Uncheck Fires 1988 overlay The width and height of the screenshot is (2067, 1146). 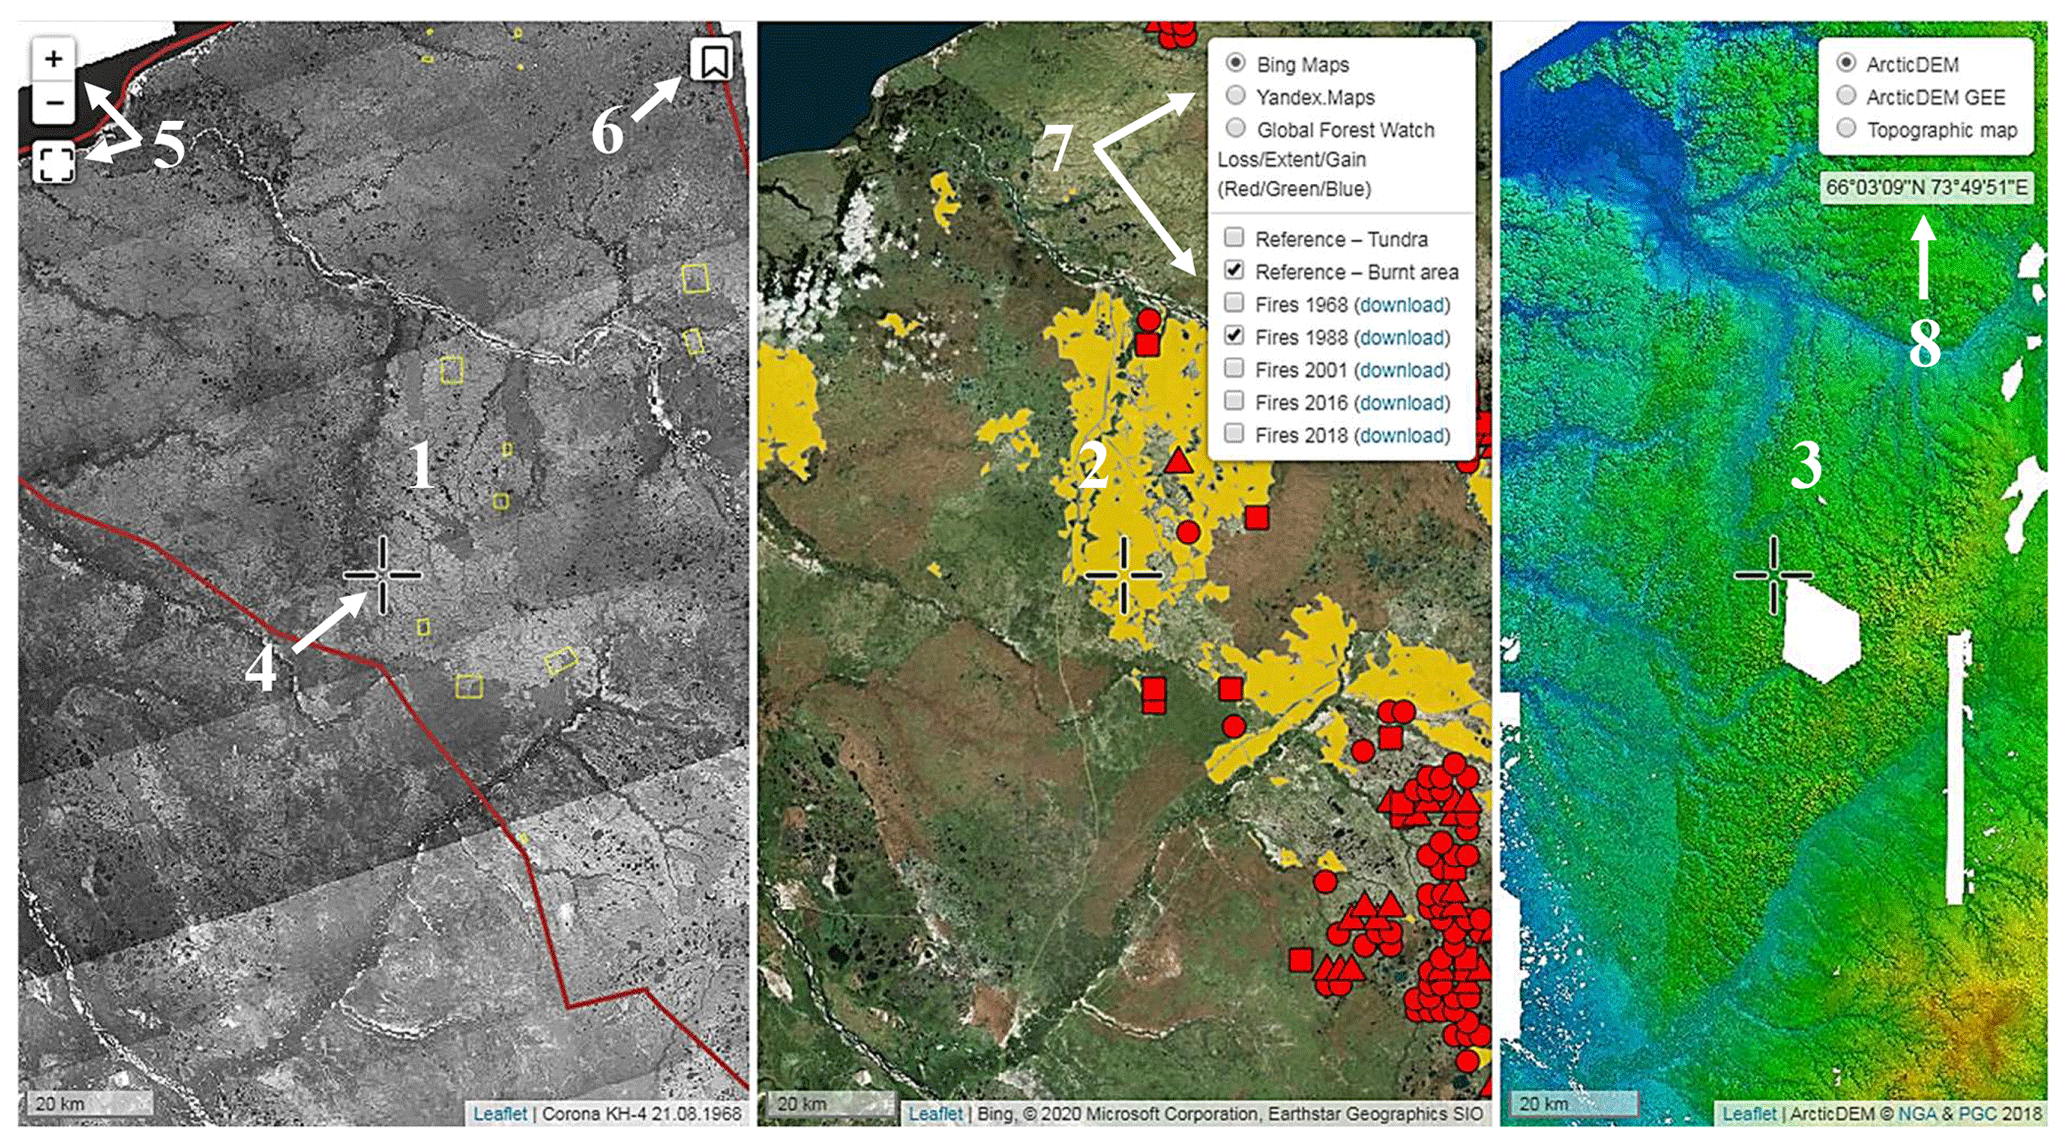pos(1234,336)
